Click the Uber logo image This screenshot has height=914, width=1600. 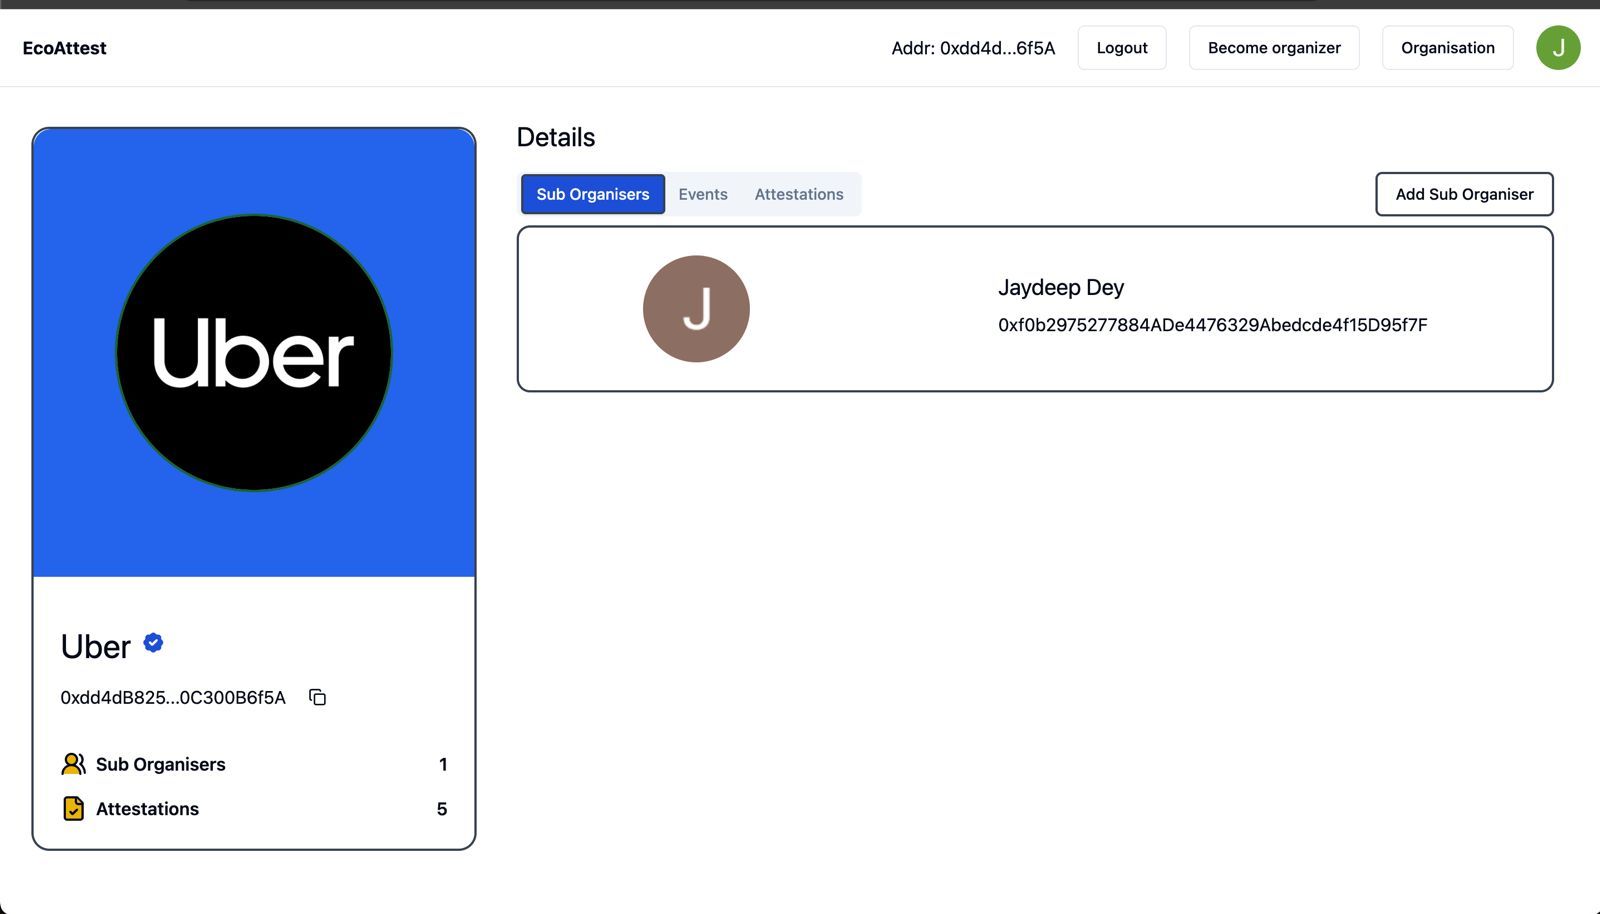pos(254,353)
